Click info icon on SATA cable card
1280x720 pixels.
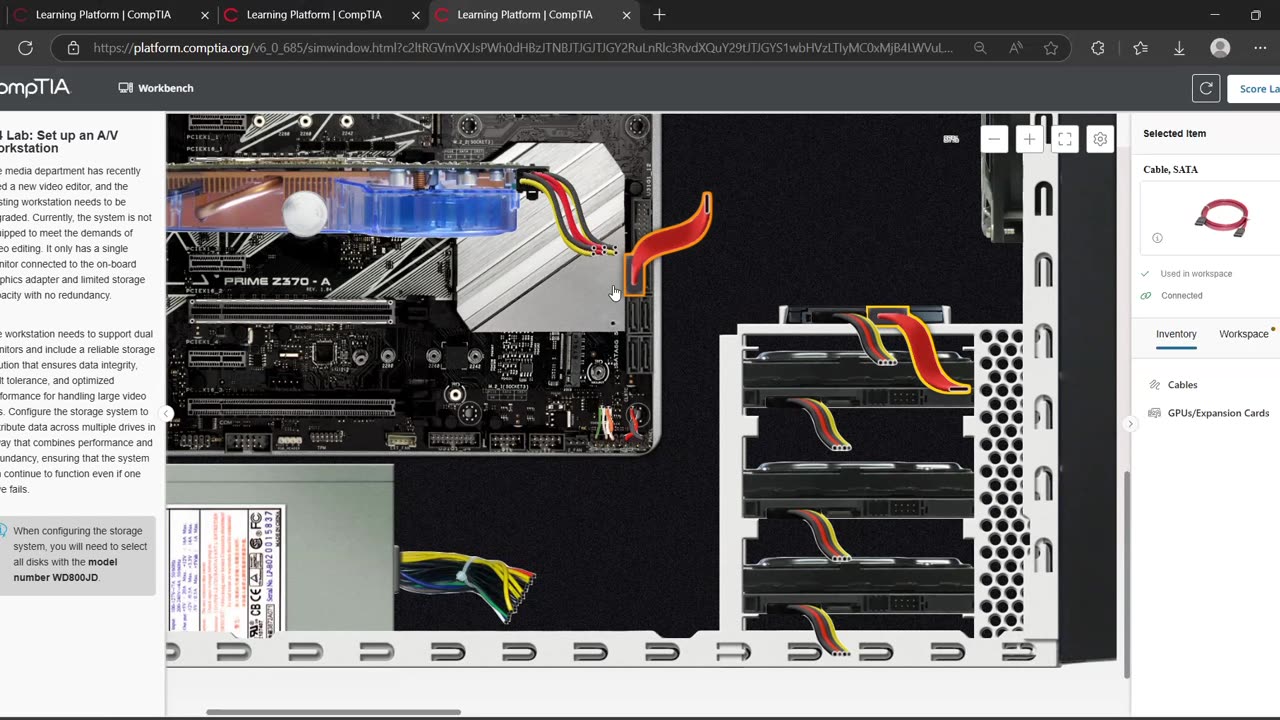pos(1157,238)
